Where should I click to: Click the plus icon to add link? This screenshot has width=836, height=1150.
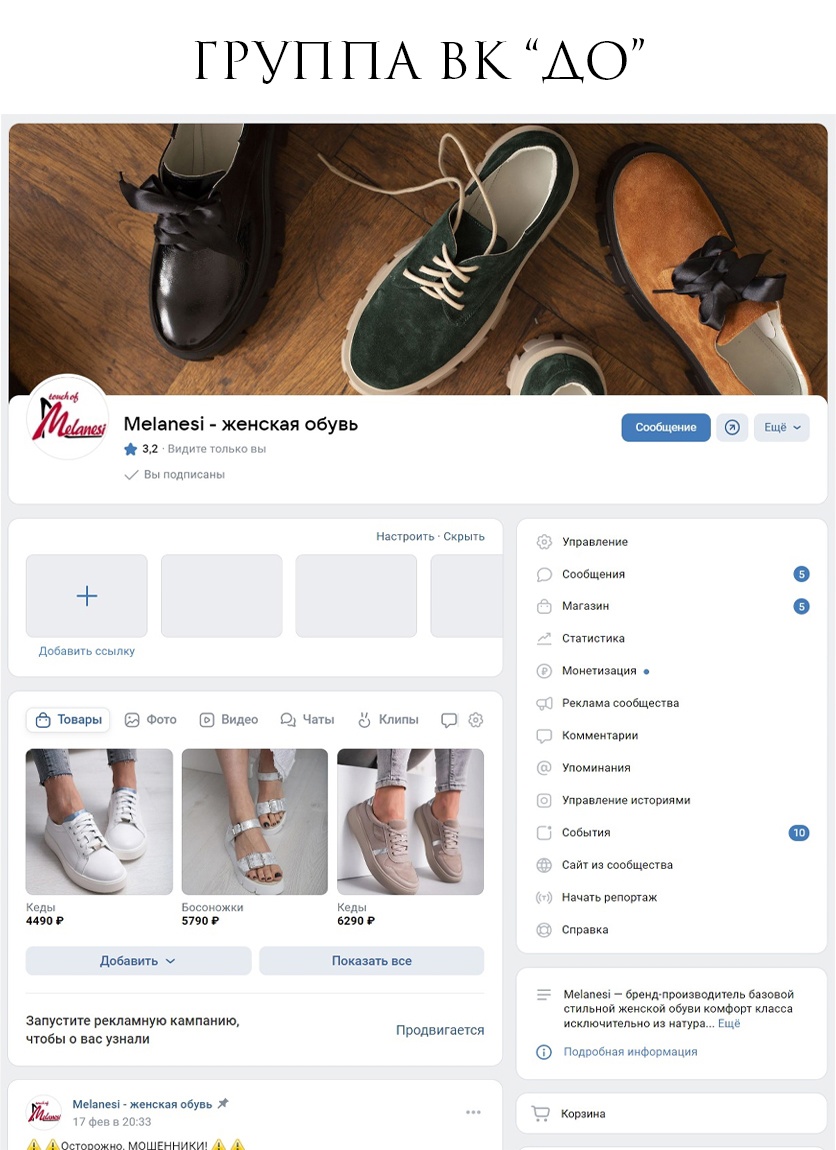point(87,596)
